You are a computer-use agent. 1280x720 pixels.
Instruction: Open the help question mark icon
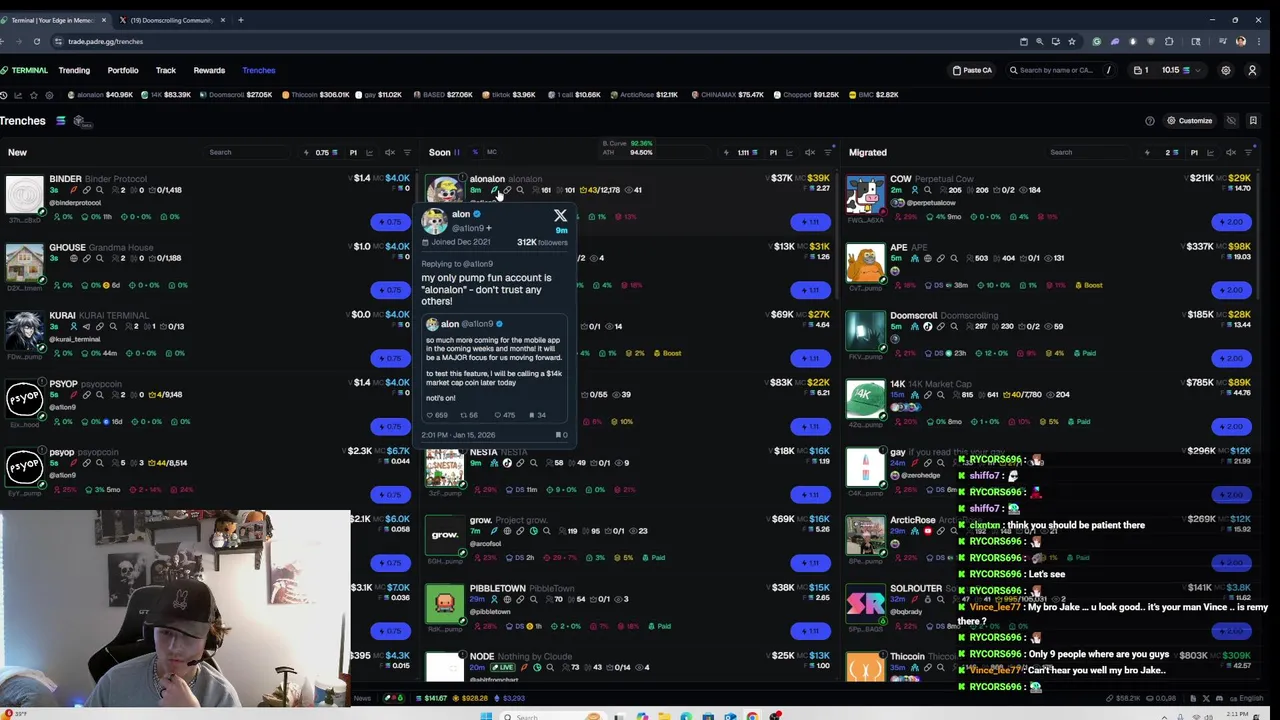pyautogui.click(x=1150, y=121)
